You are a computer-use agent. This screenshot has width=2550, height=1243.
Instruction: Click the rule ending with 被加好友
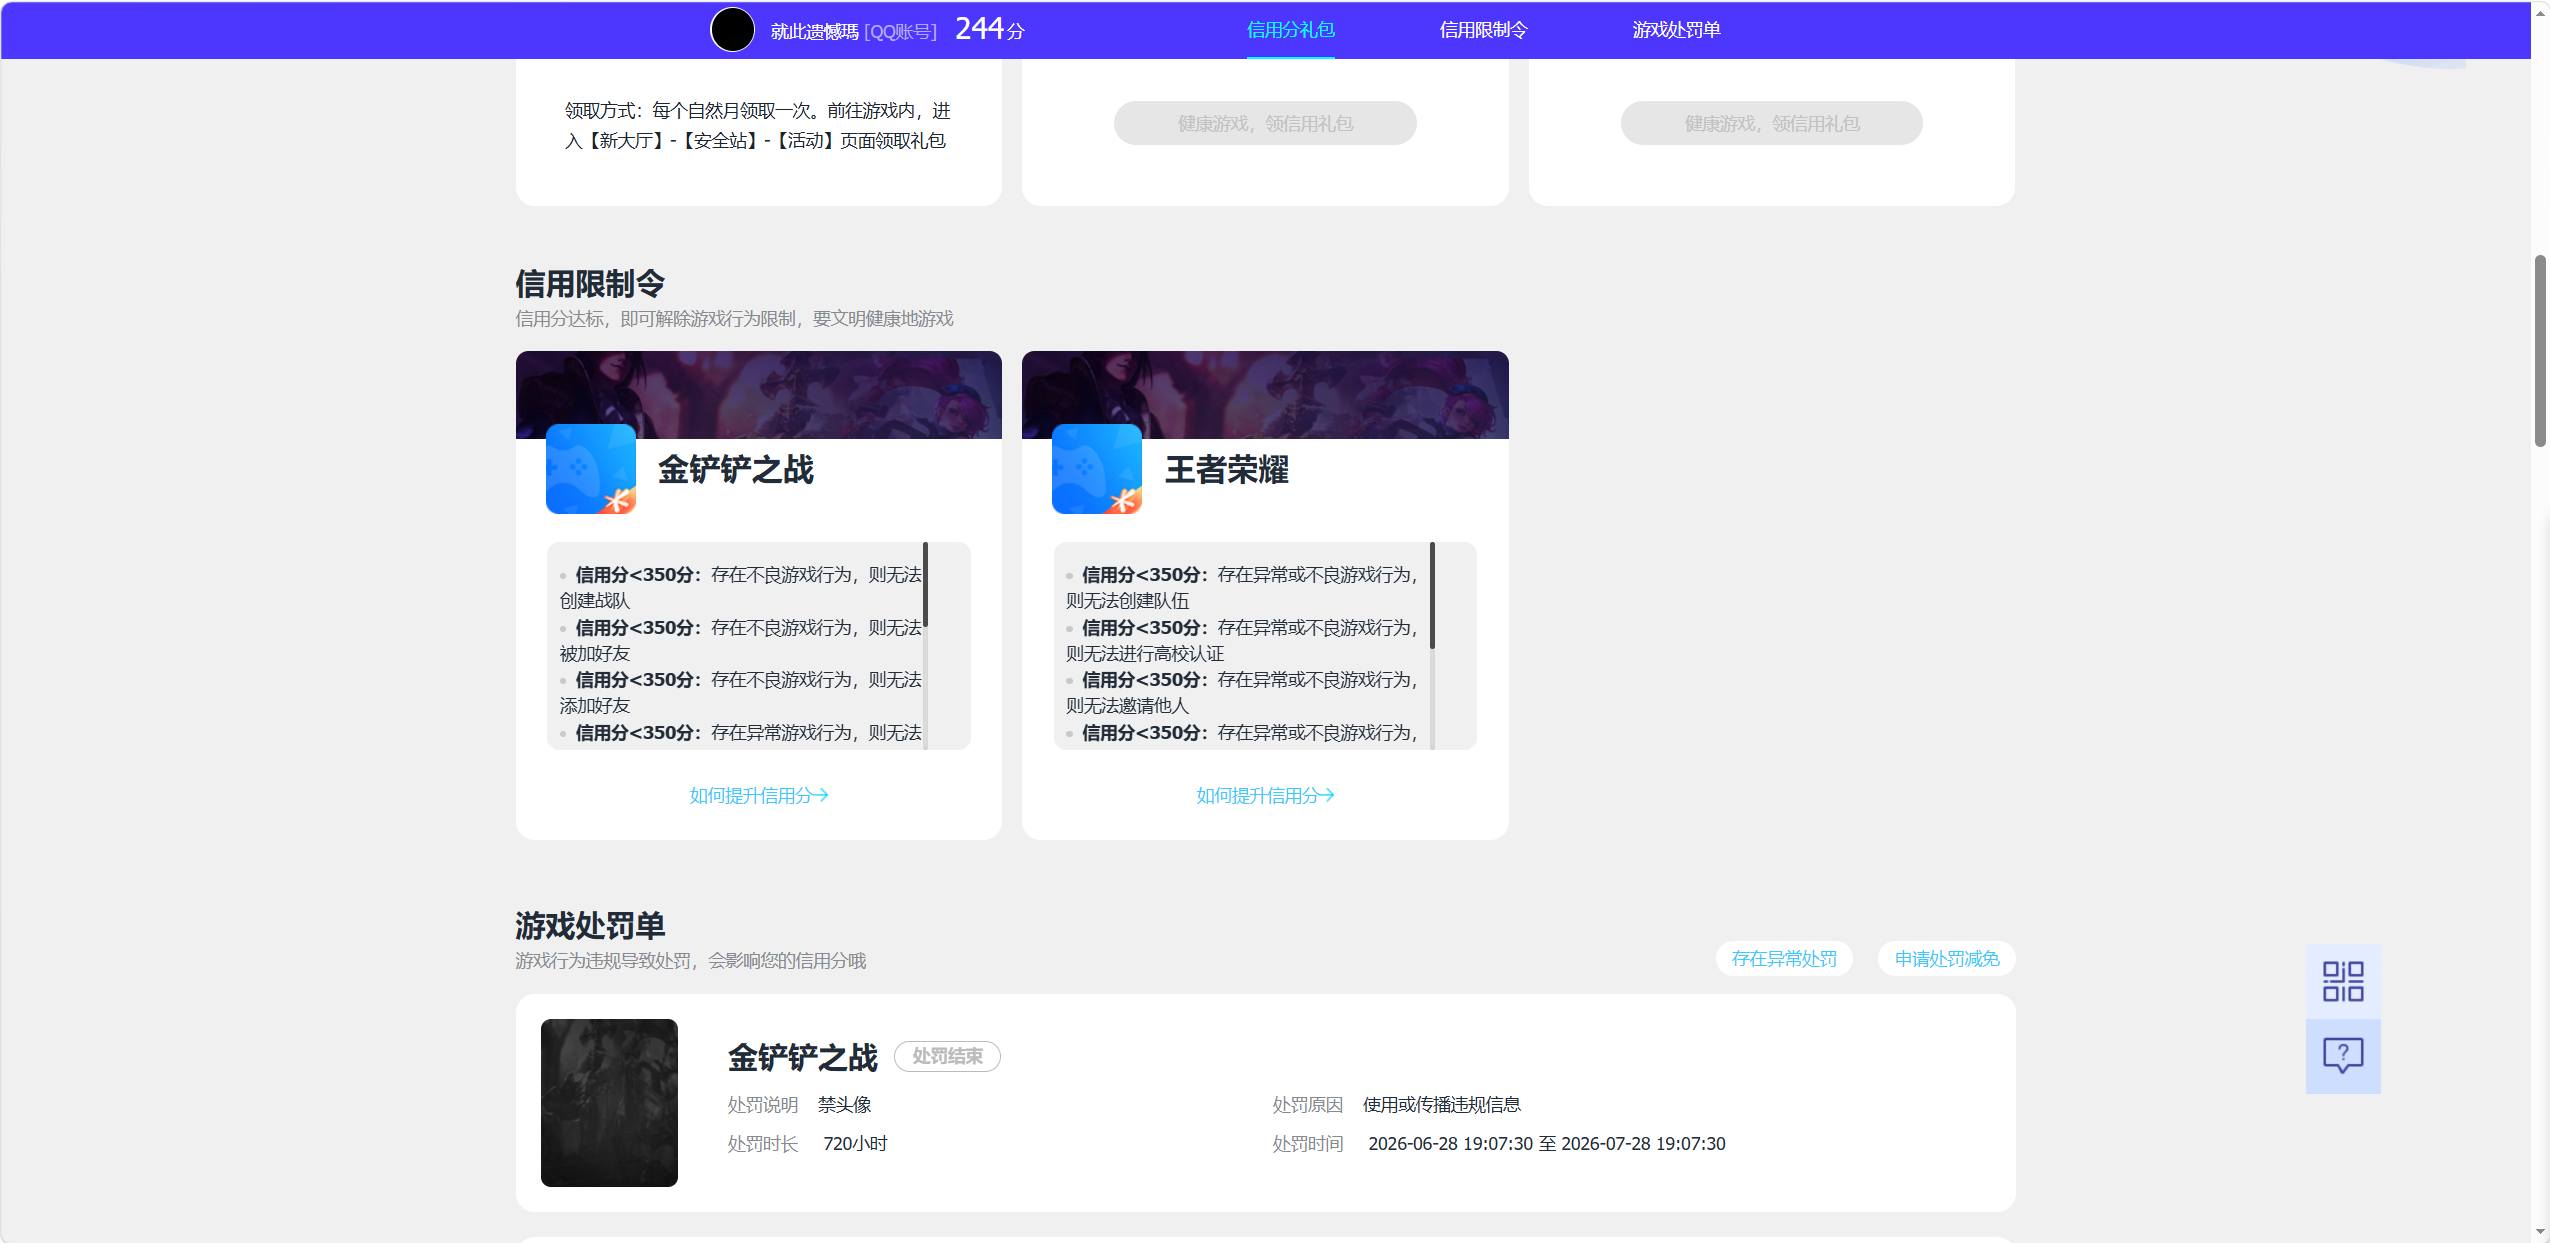pos(740,640)
